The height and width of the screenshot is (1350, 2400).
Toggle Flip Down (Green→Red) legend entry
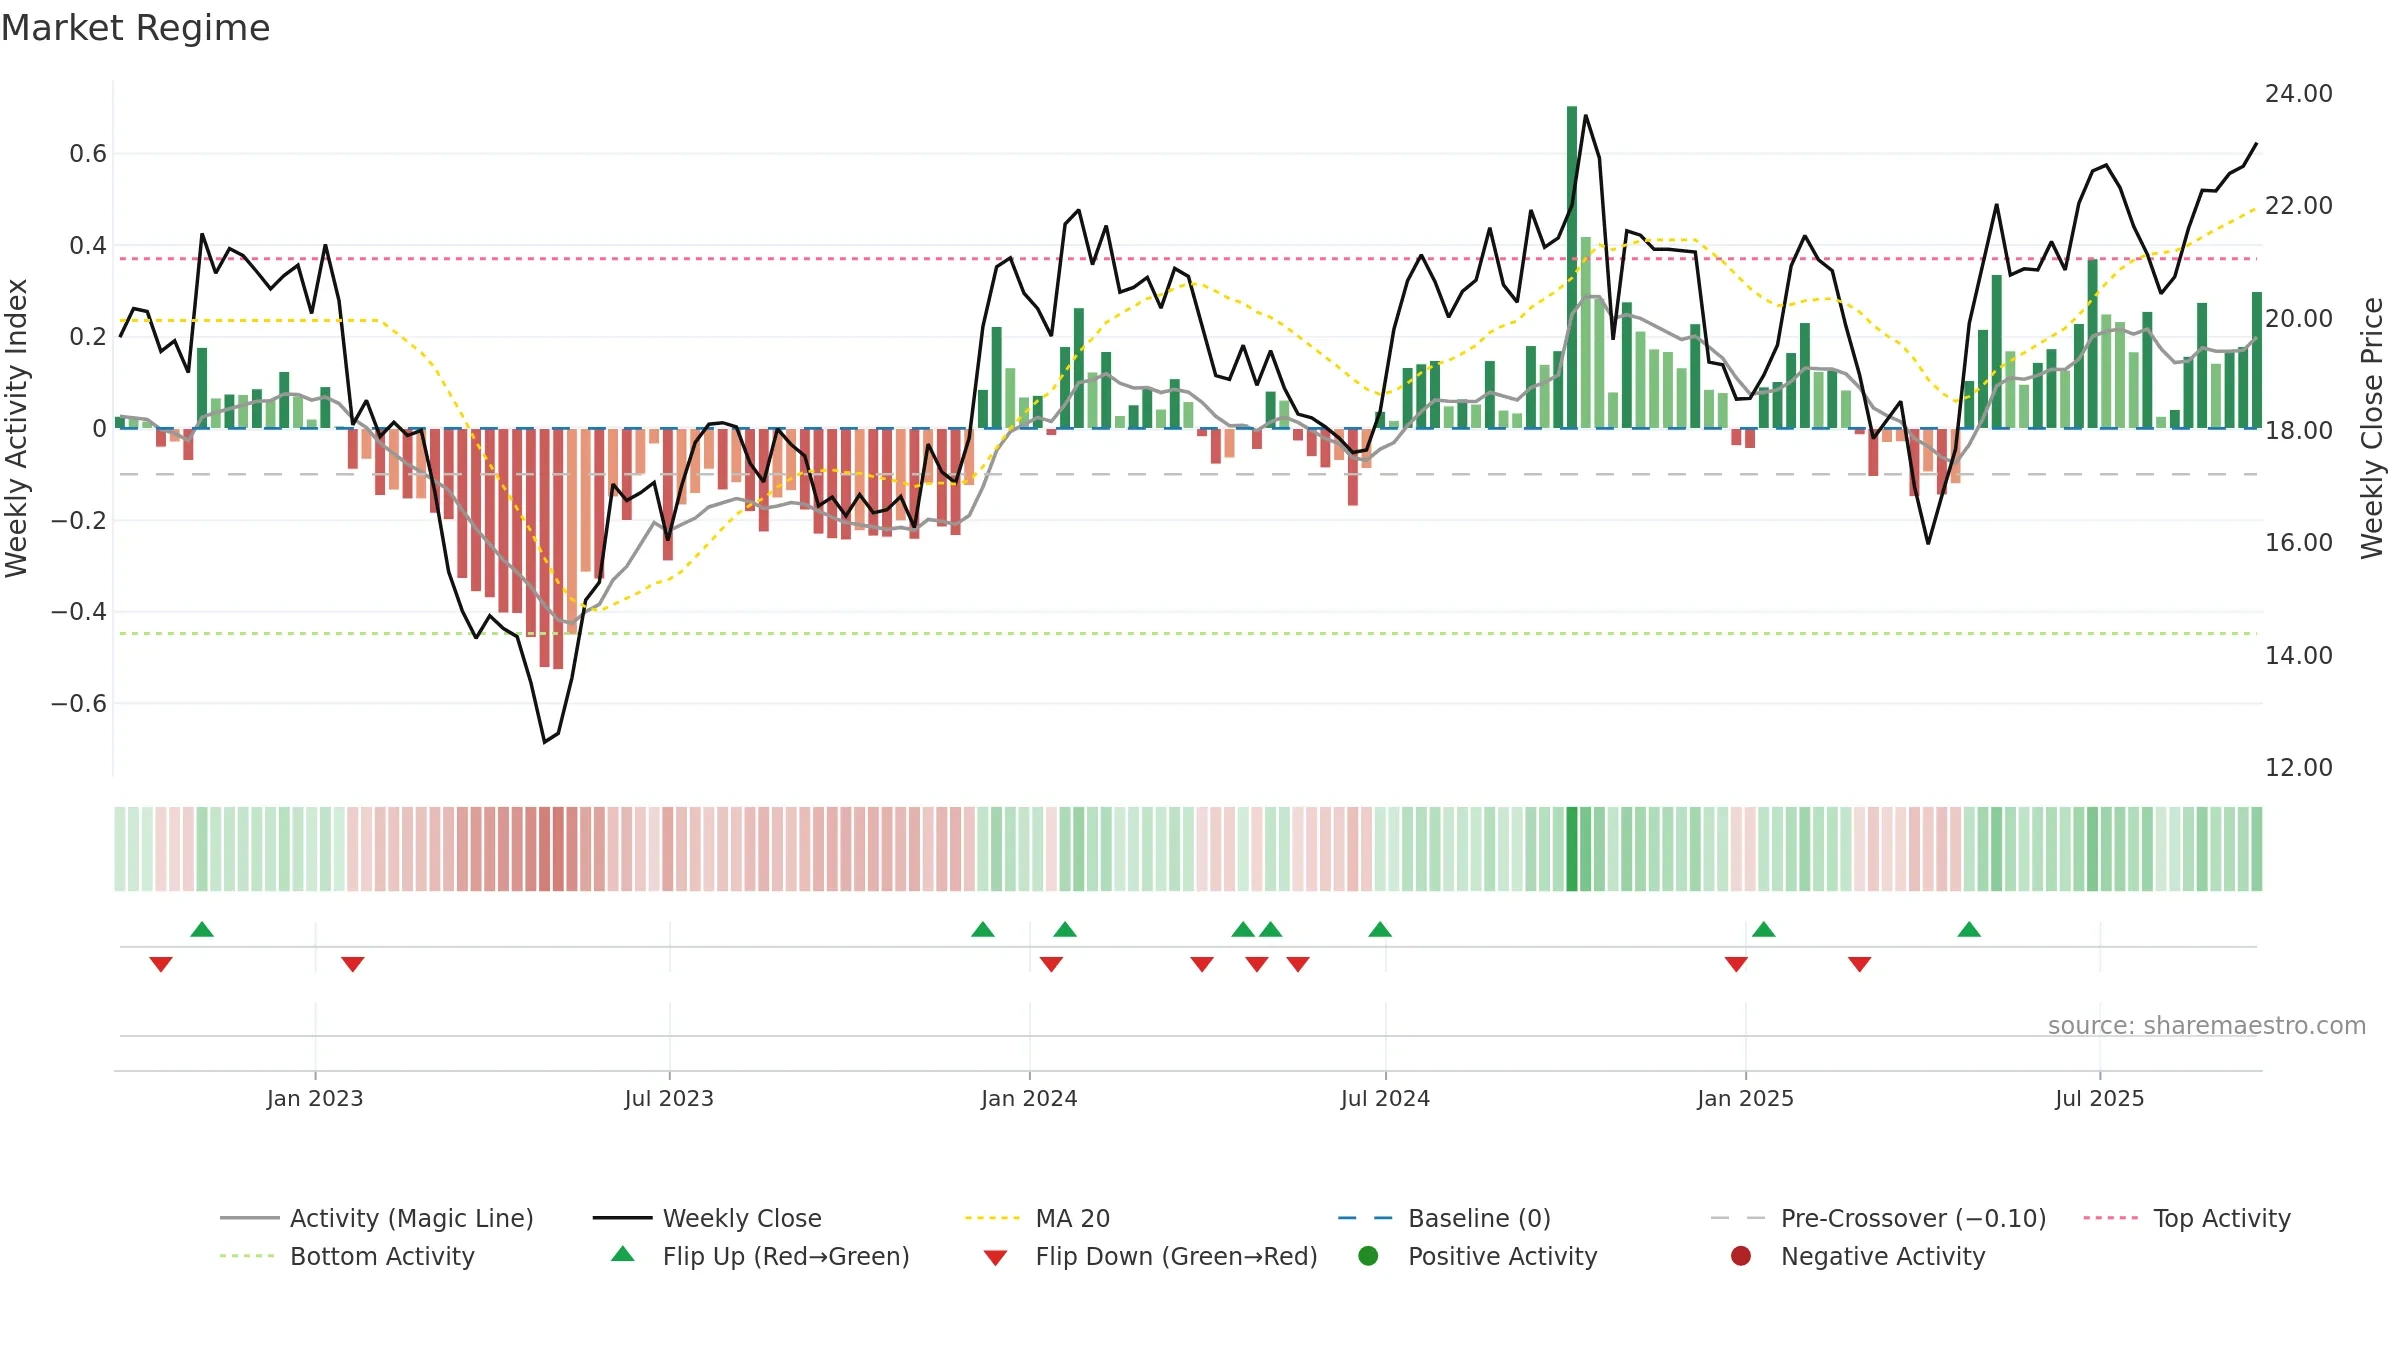pos(1150,1256)
